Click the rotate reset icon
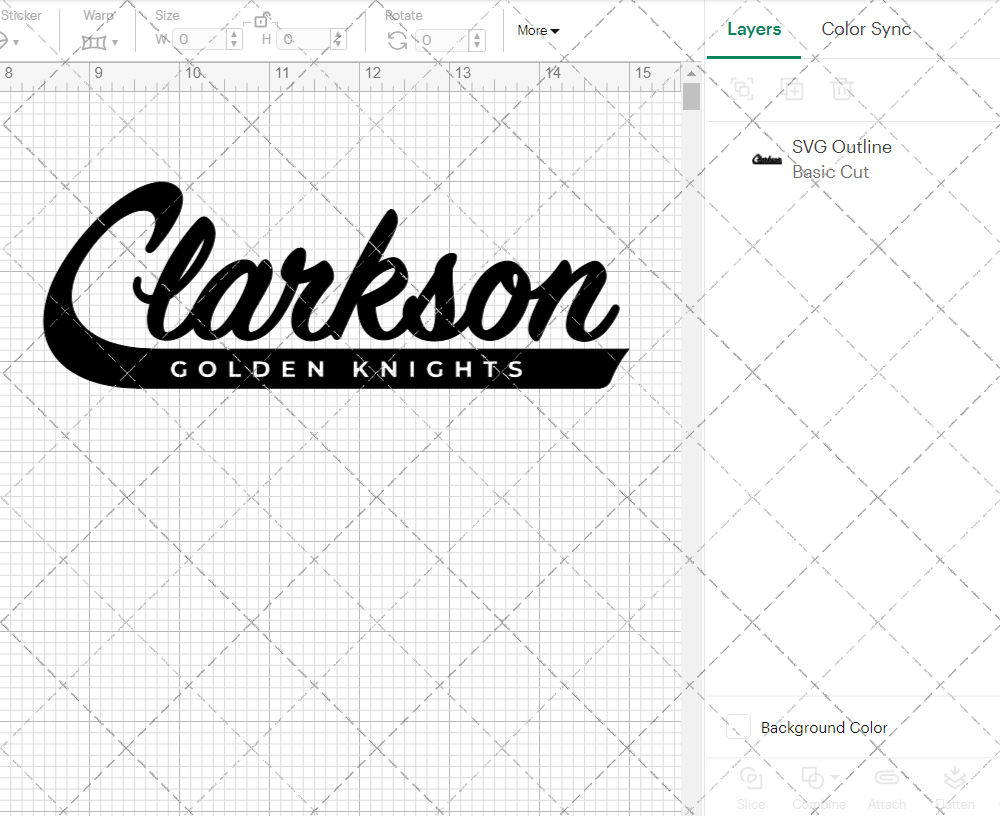This screenshot has height=816, width=1000. tap(397, 39)
